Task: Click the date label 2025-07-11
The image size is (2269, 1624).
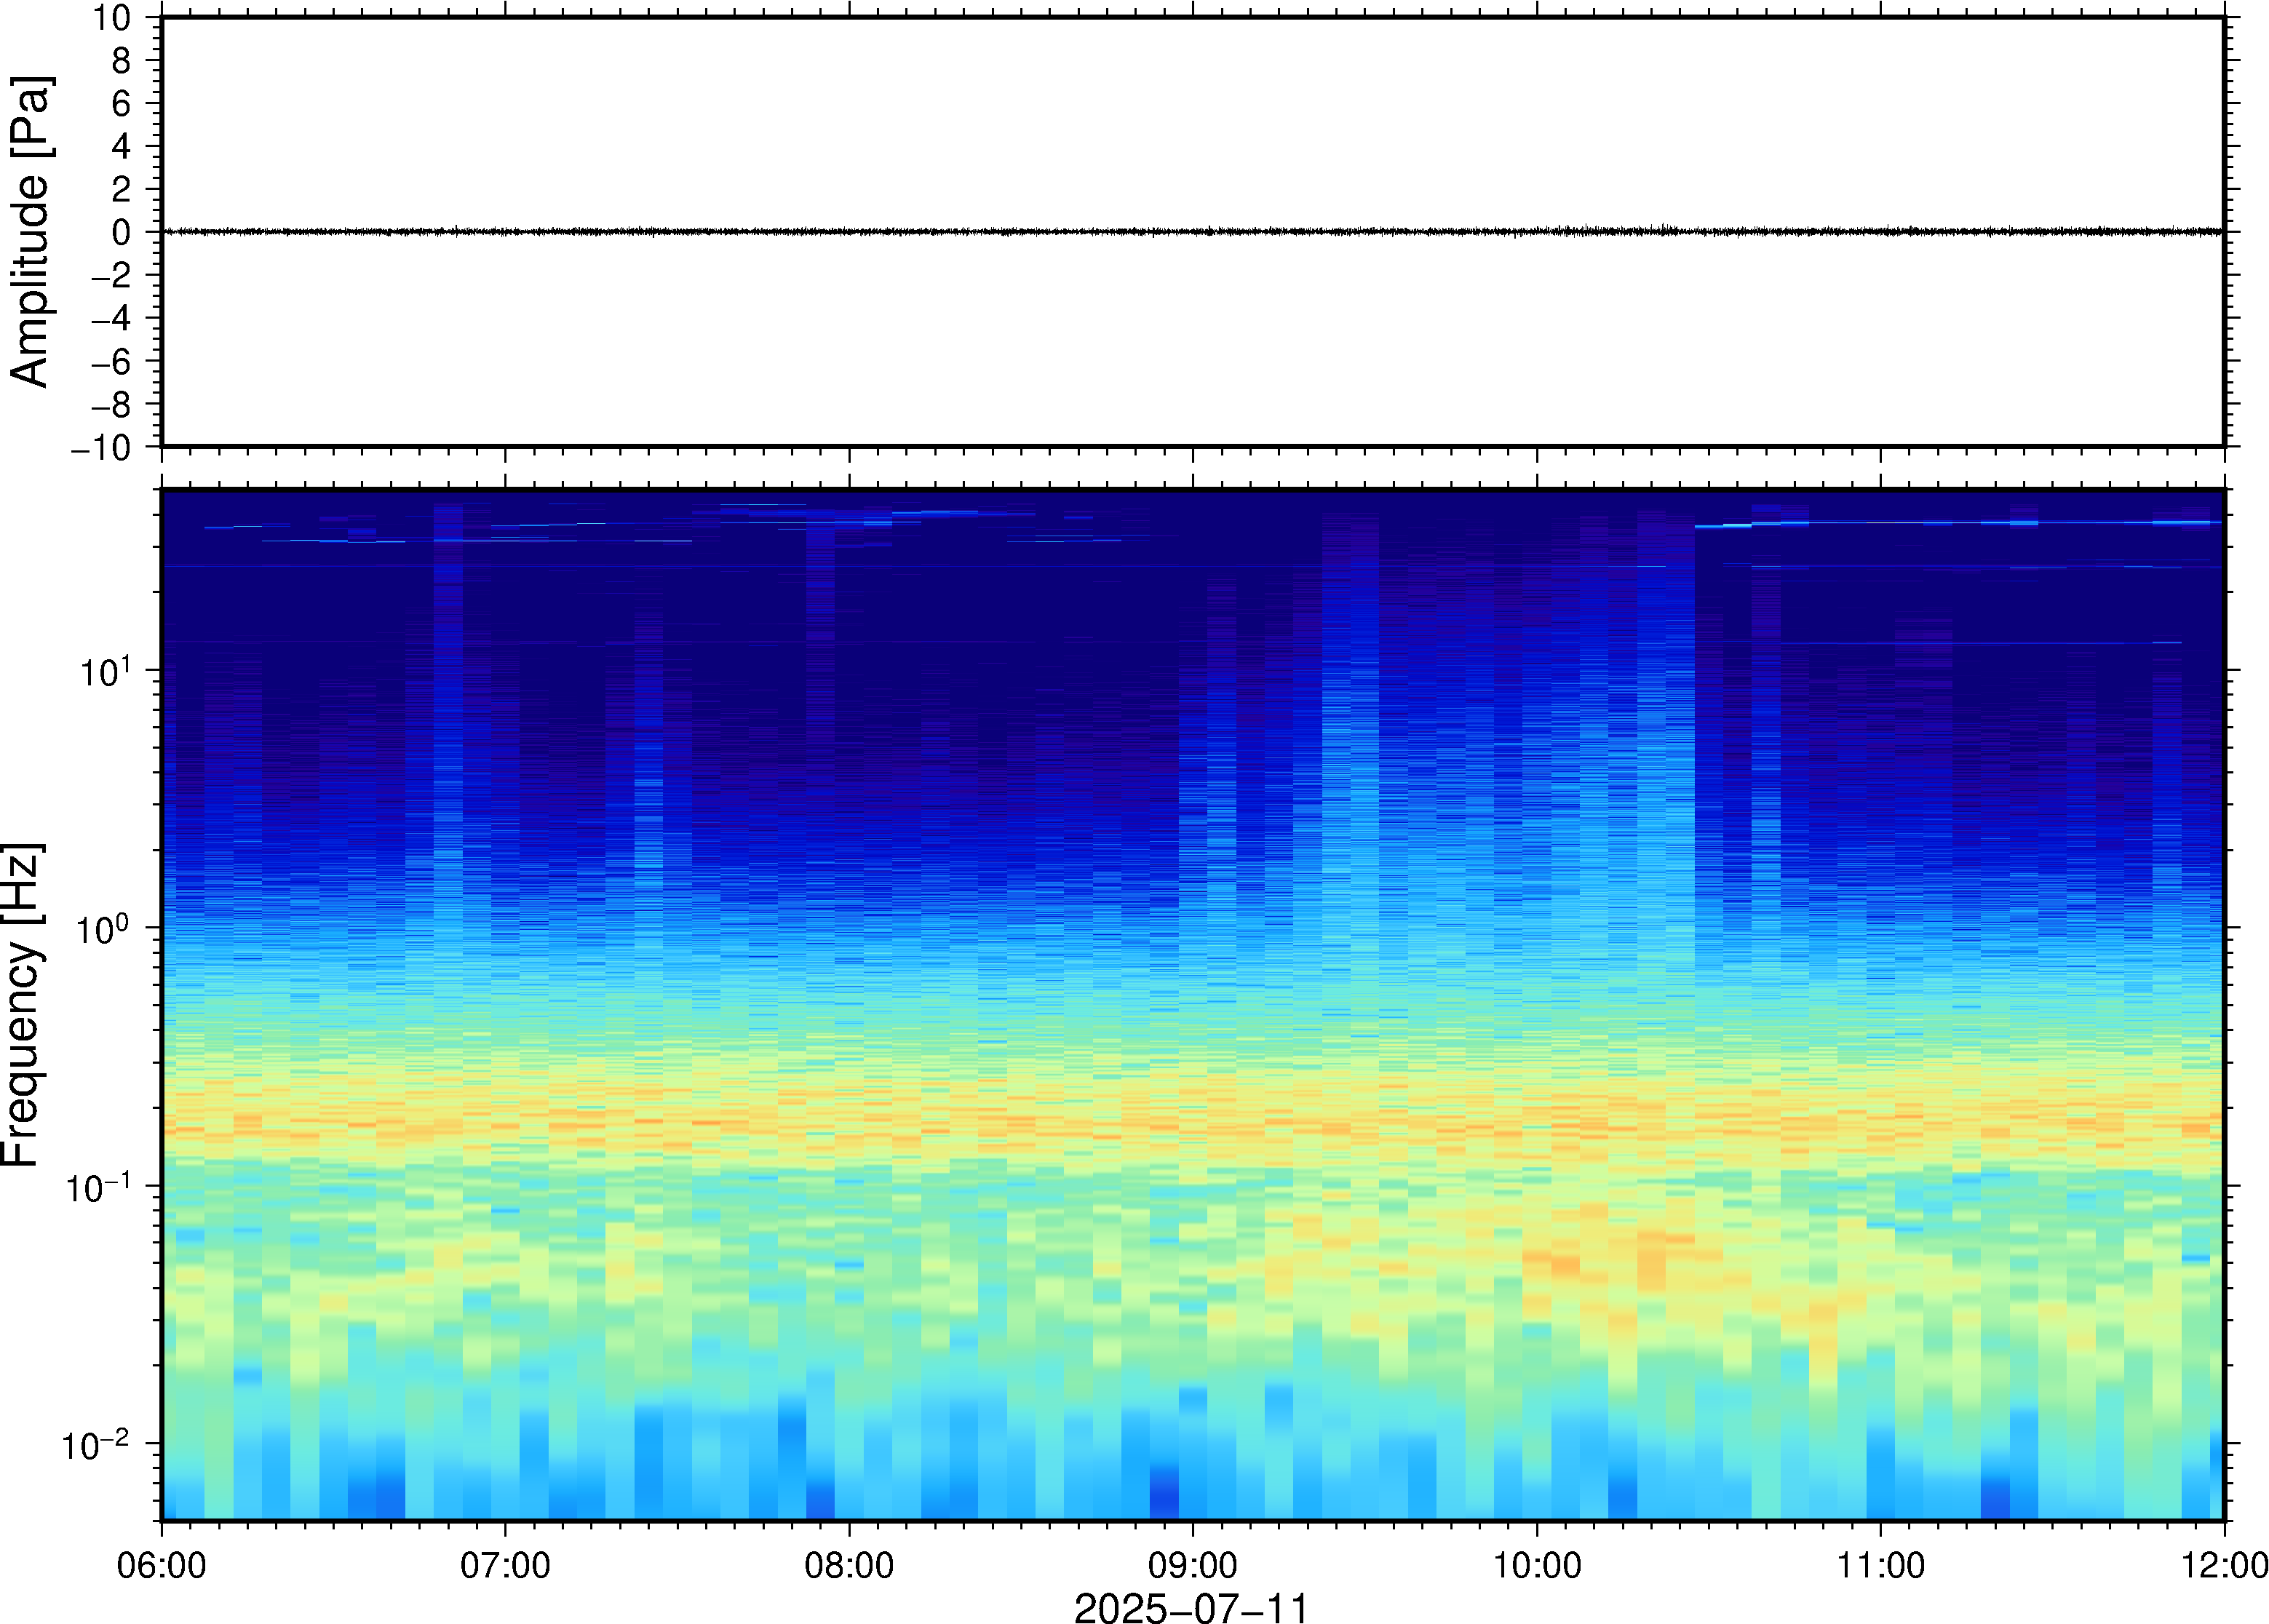Action: [1191, 1607]
